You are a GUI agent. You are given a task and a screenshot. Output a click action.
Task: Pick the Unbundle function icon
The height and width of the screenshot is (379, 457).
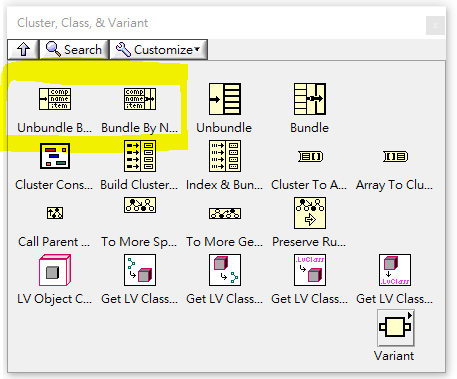click(x=225, y=99)
